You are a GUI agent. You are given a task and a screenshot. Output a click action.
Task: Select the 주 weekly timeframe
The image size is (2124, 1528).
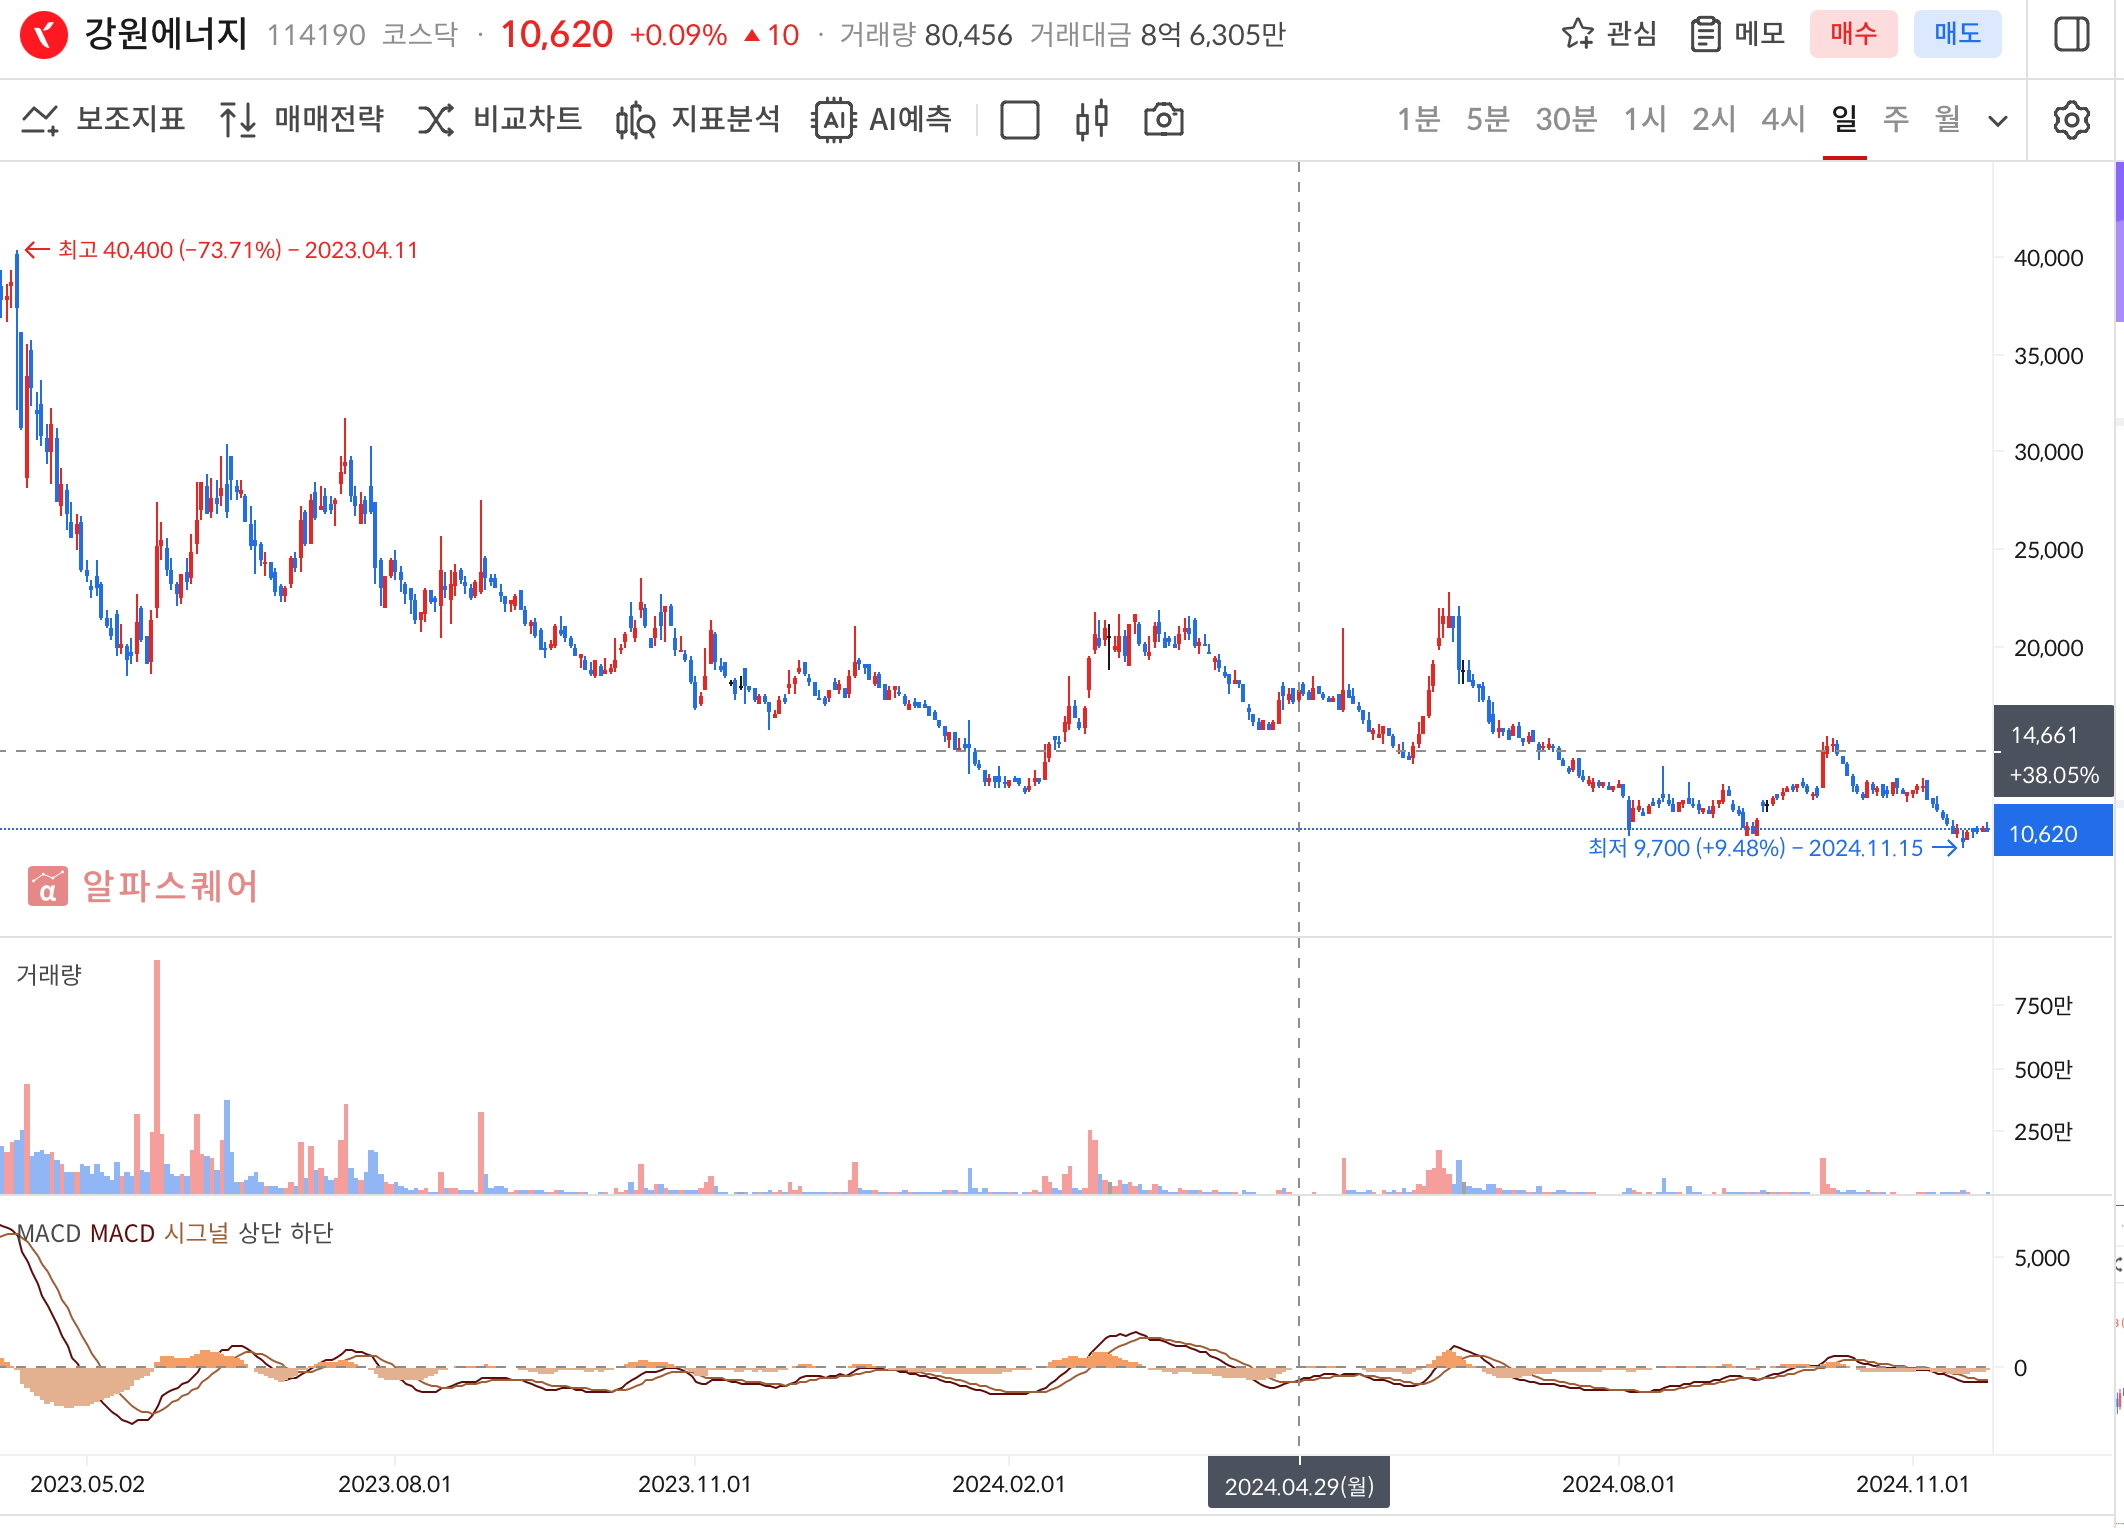tap(1896, 120)
